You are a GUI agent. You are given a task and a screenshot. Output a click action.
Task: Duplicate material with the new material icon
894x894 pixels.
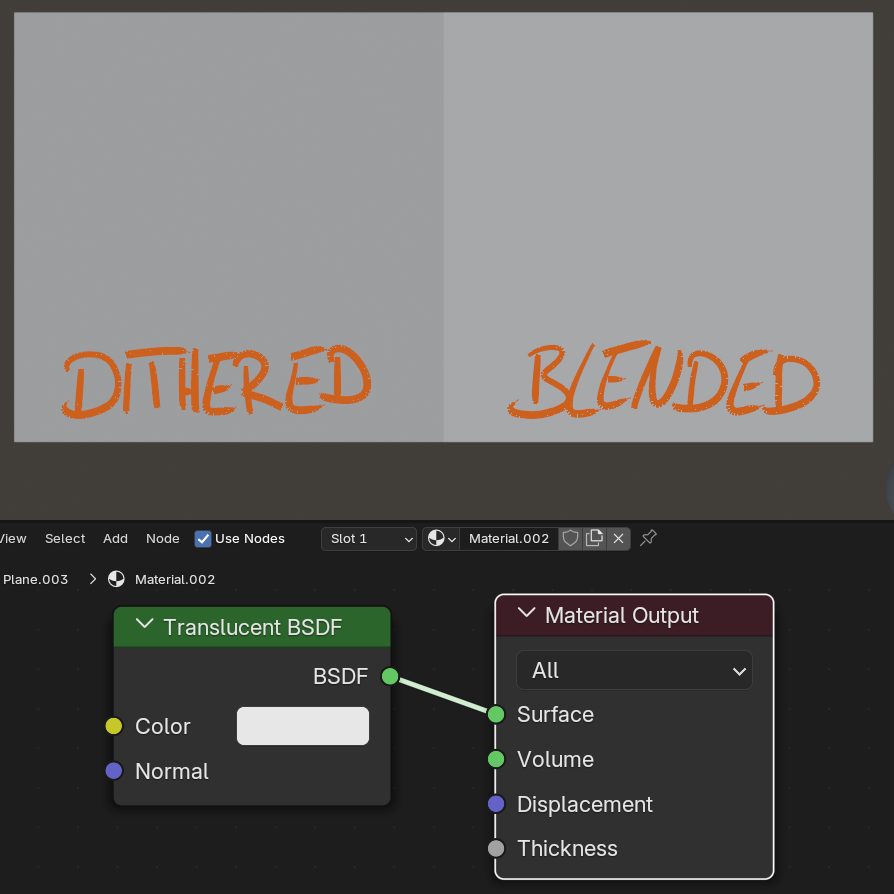click(594, 539)
